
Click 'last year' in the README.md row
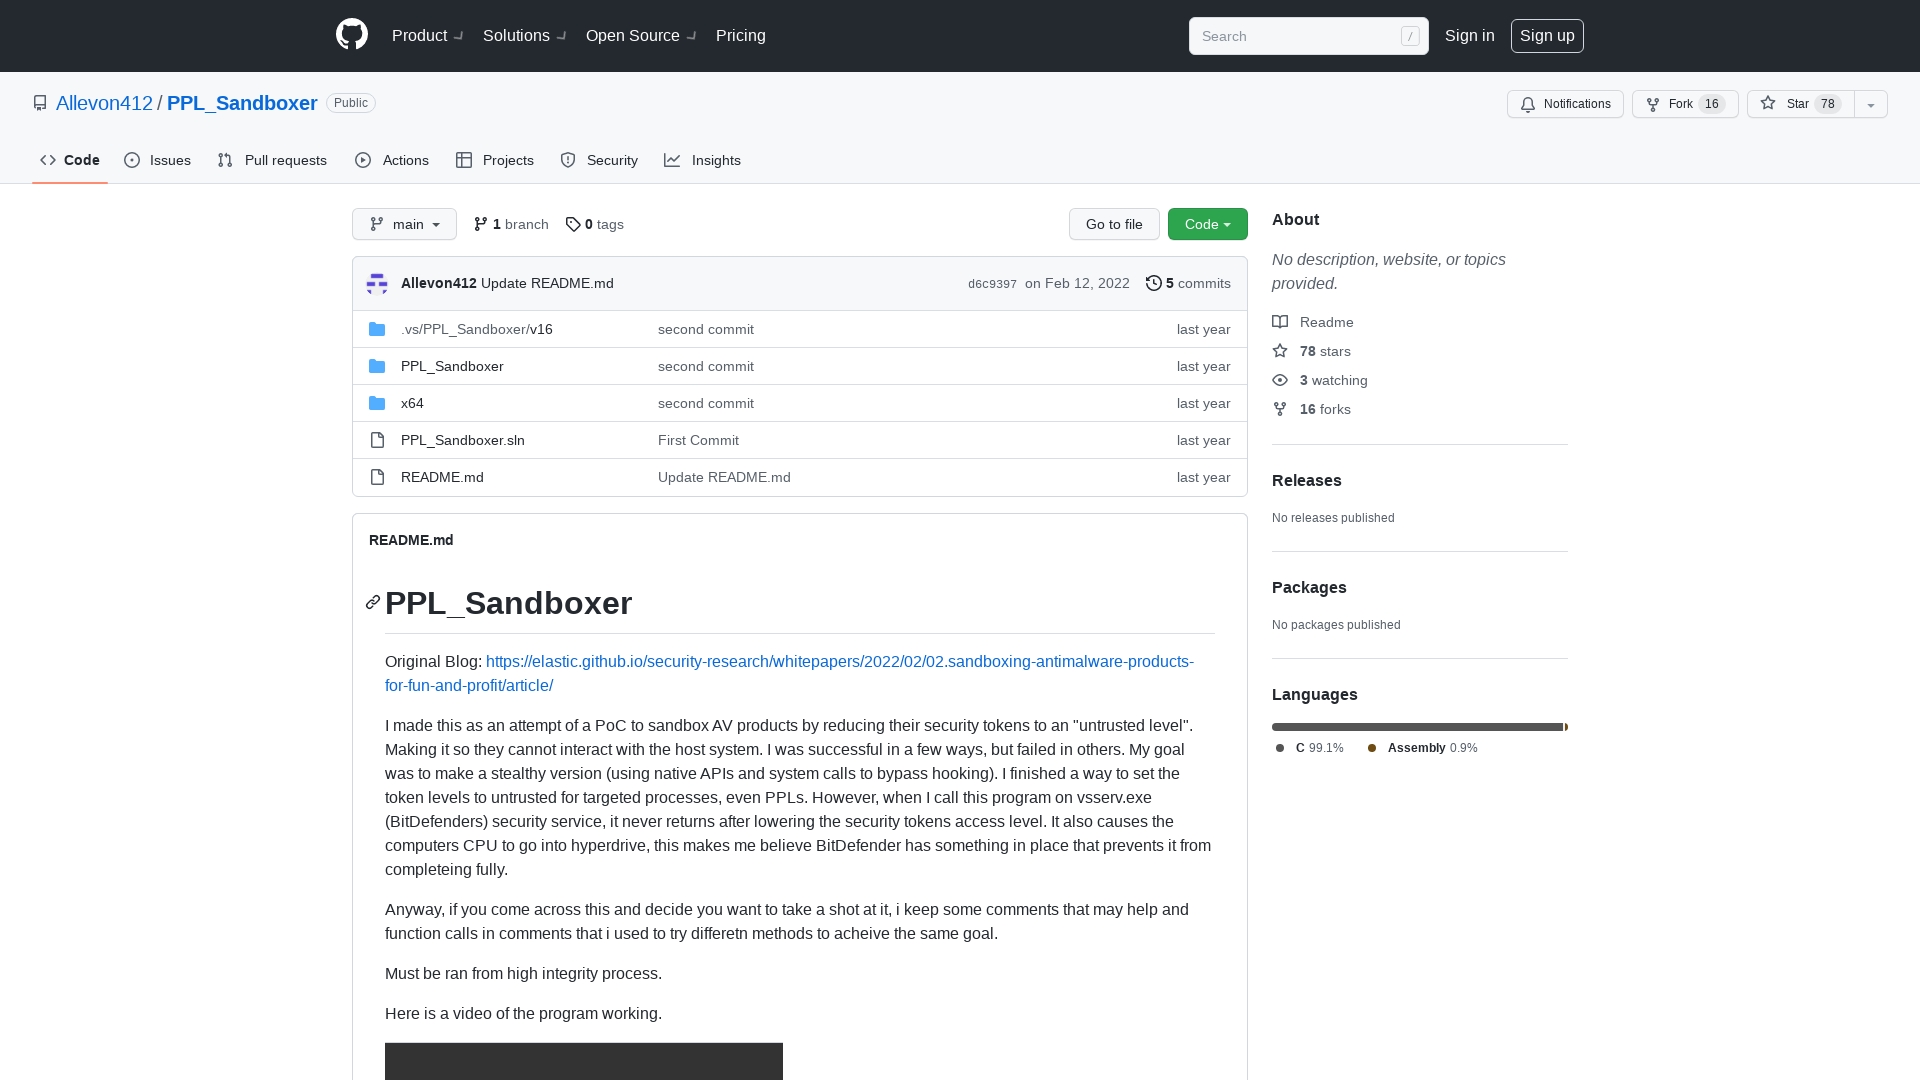[x=1203, y=477]
